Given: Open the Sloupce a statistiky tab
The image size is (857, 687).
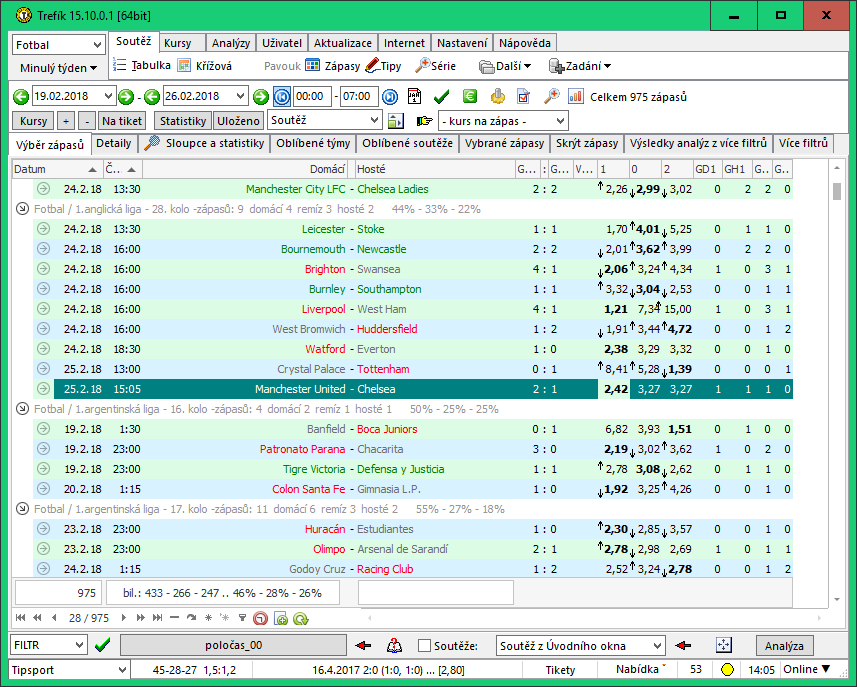Looking at the screenshot, I should pyautogui.click(x=205, y=143).
